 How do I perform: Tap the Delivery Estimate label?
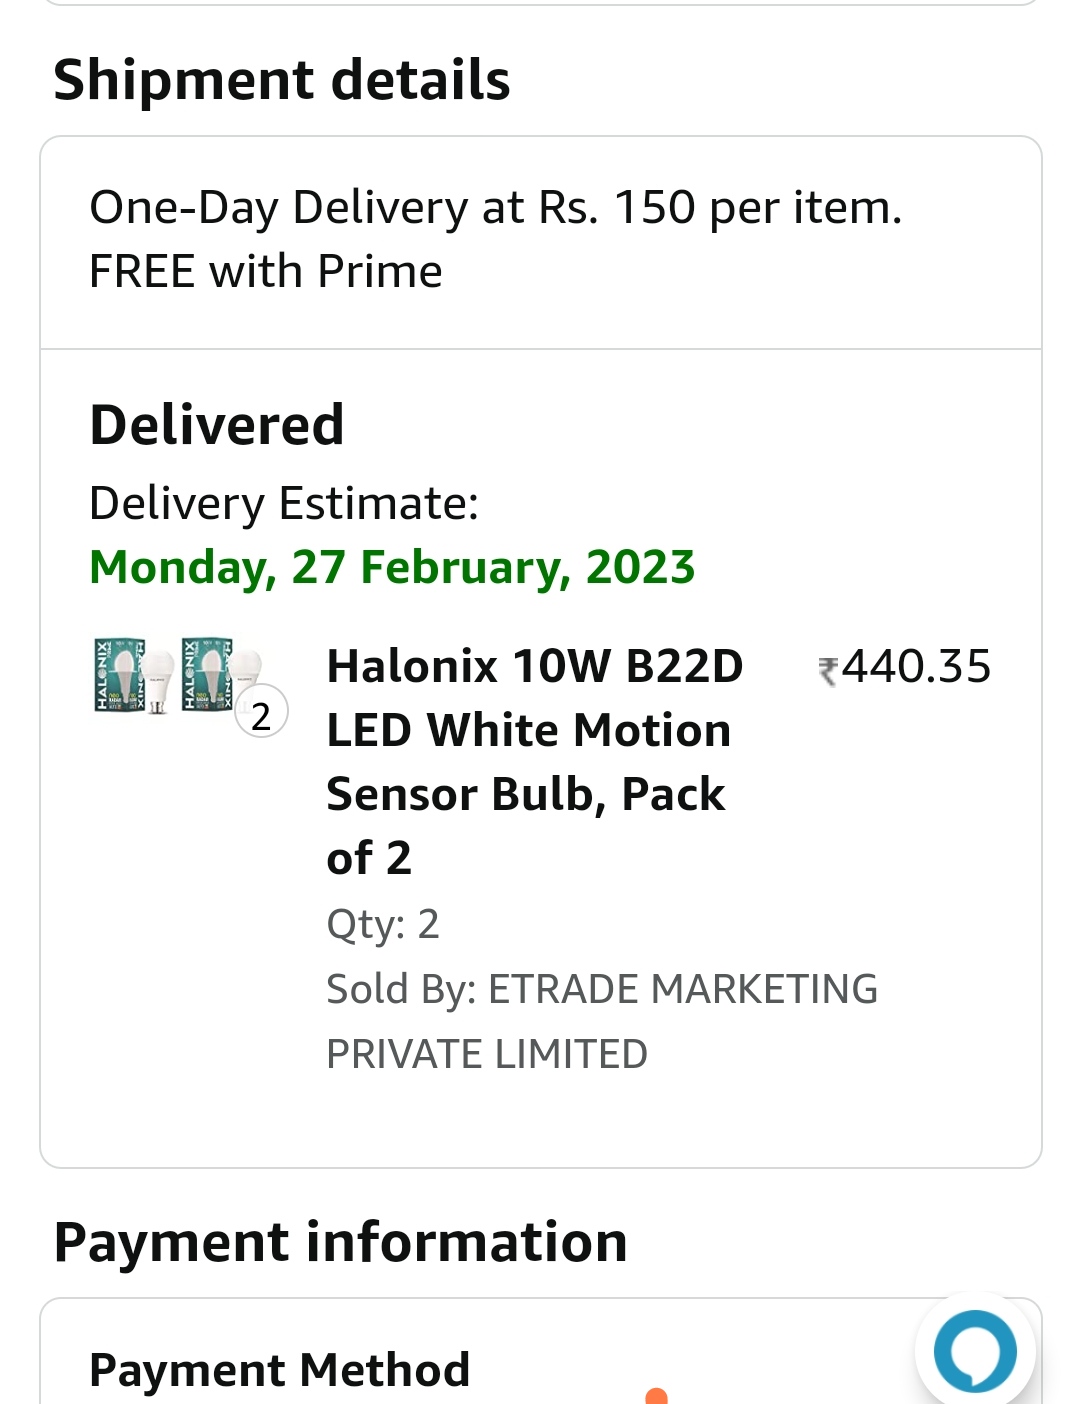pyautogui.click(x=284, y=503)
